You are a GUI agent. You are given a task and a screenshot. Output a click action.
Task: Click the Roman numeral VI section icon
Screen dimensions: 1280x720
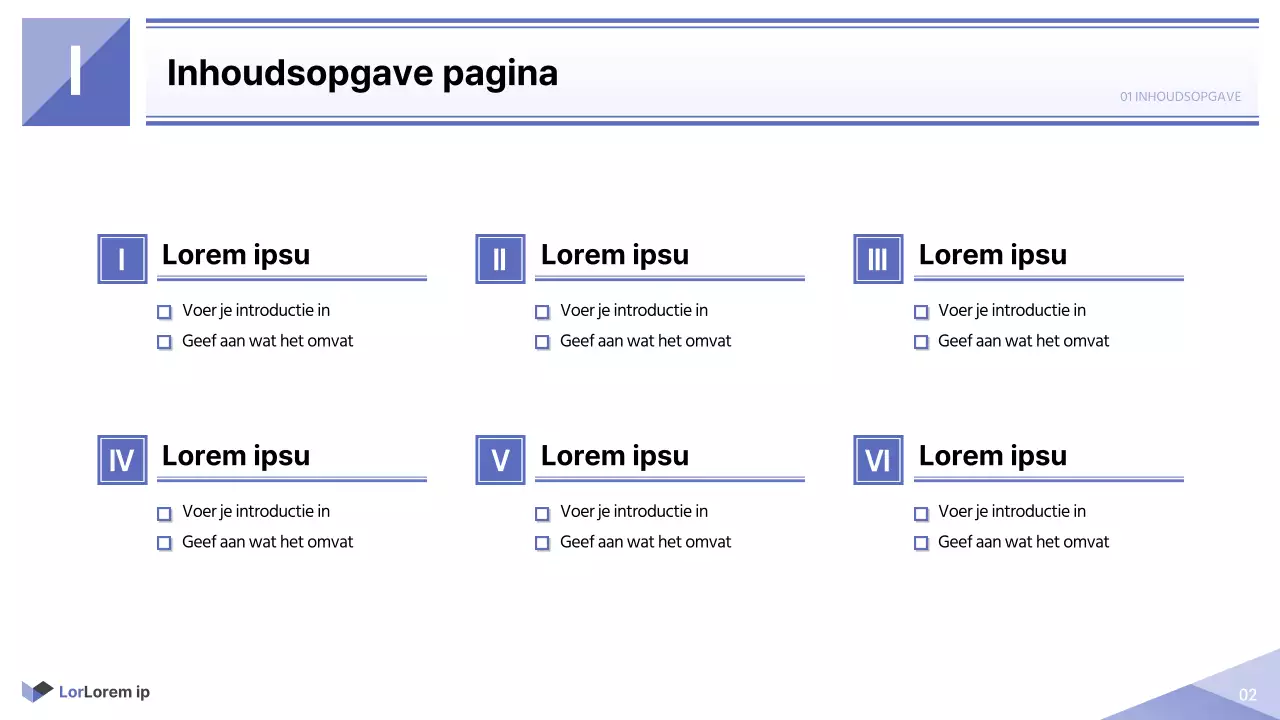click(x=878, y=460)
